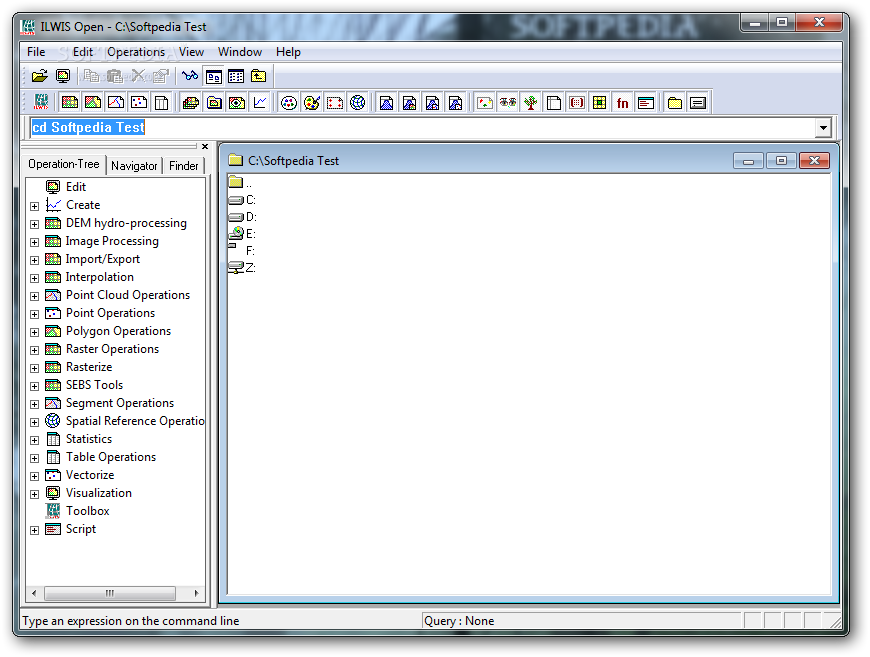The width and height of the screenshot is (870, 657).
Task: Open the Window menu
Action: click(x=240, y=52)
